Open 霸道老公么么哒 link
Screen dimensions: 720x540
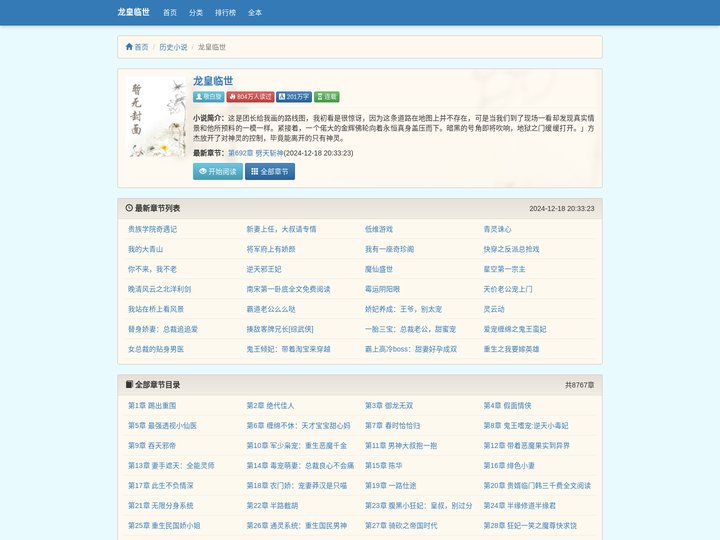pos(271,309)
